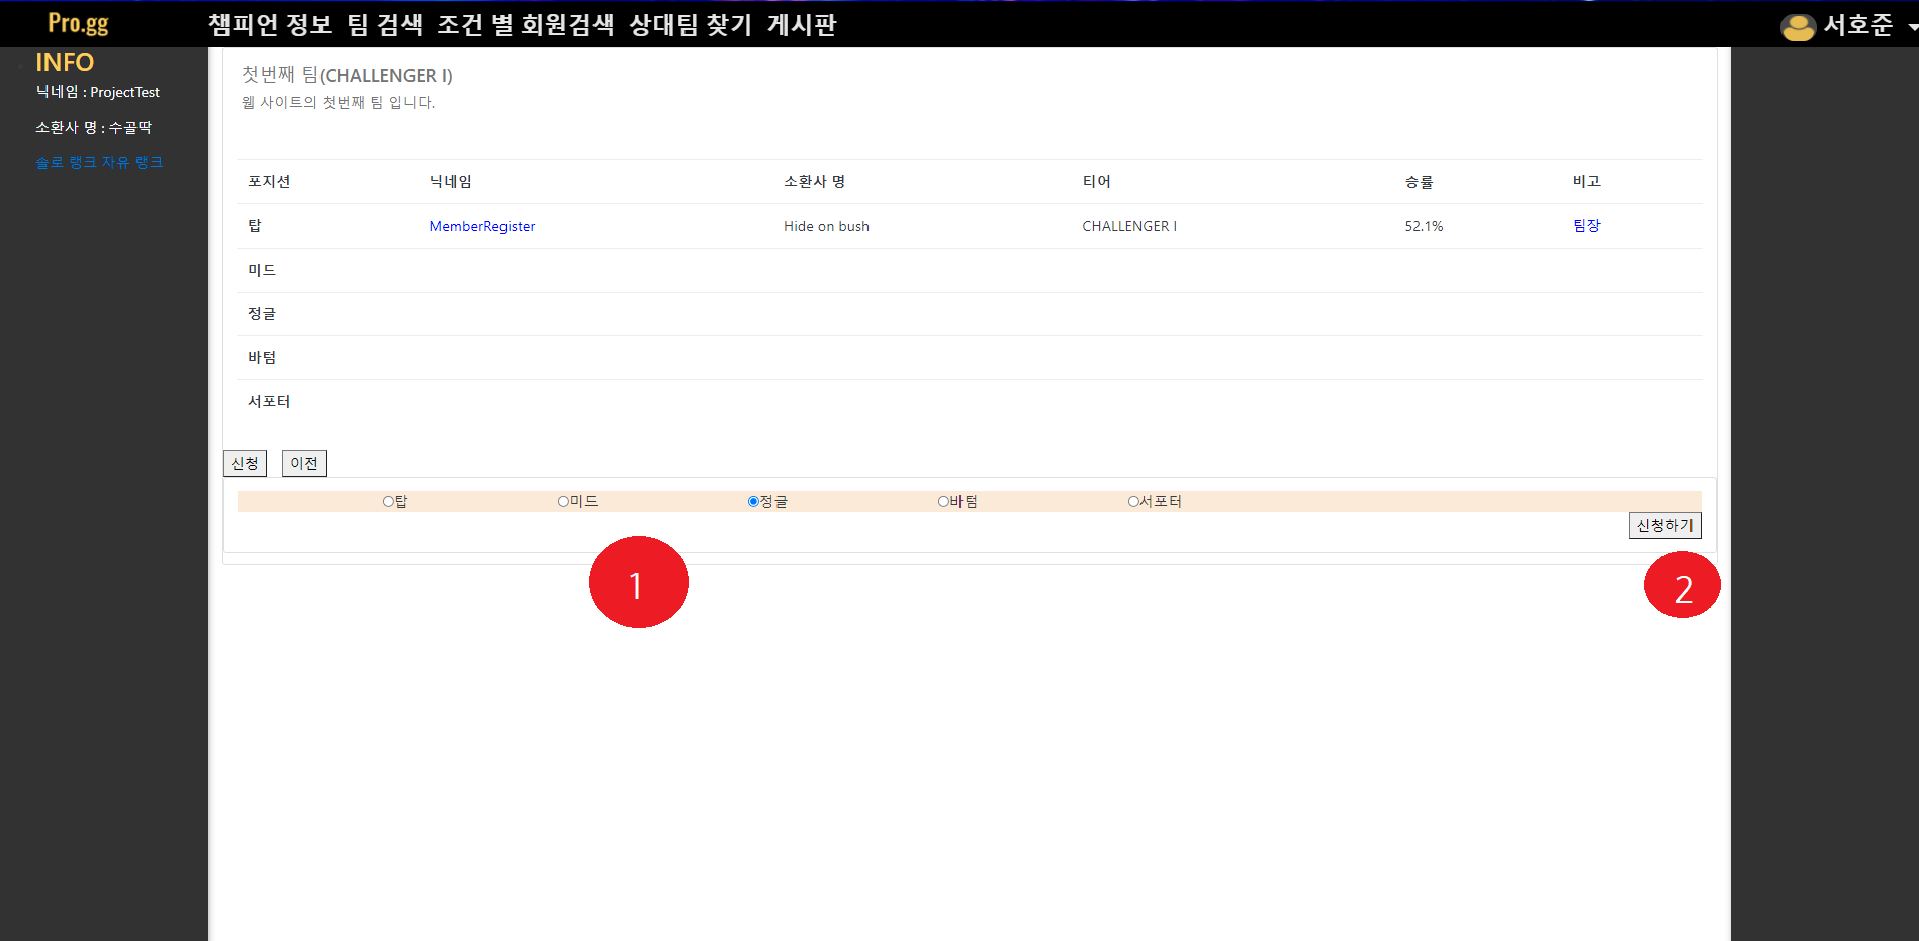Click the 서포터 position row label

[x=269, y=401]
